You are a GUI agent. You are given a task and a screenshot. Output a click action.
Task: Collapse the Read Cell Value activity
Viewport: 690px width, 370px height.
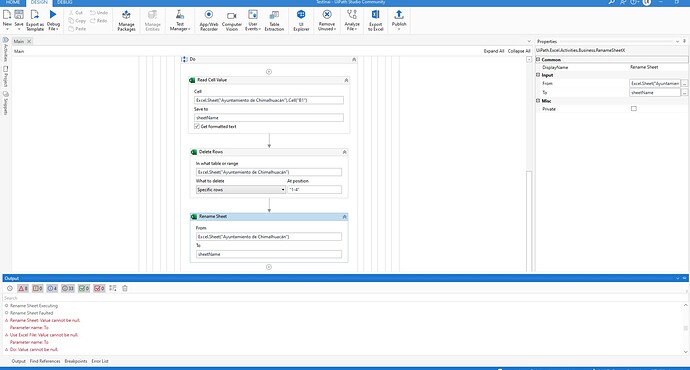pyautogui.click(x=346, y=80)
